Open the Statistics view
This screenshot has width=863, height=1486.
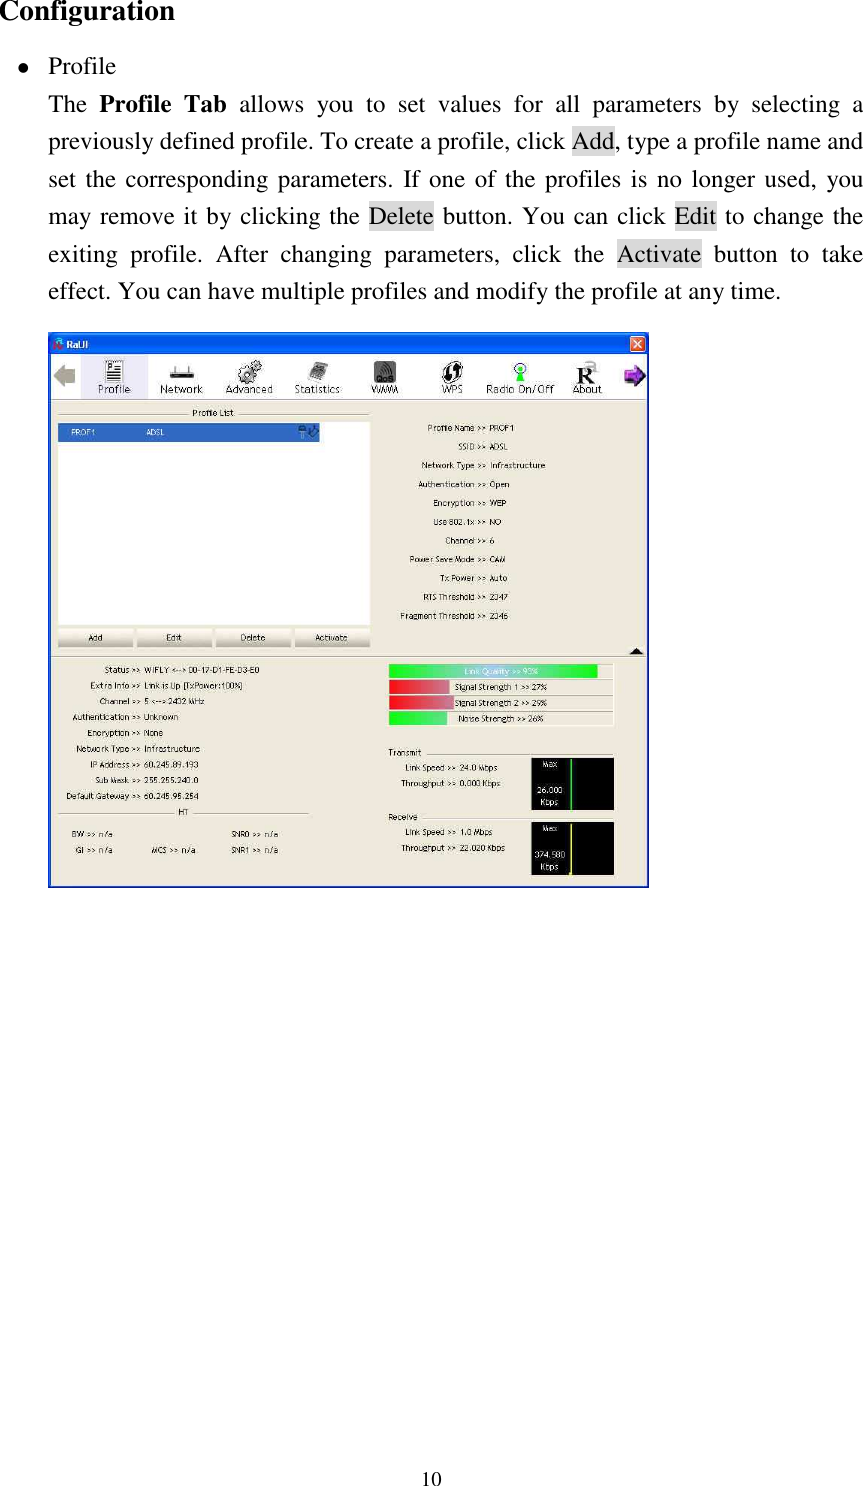317,377
